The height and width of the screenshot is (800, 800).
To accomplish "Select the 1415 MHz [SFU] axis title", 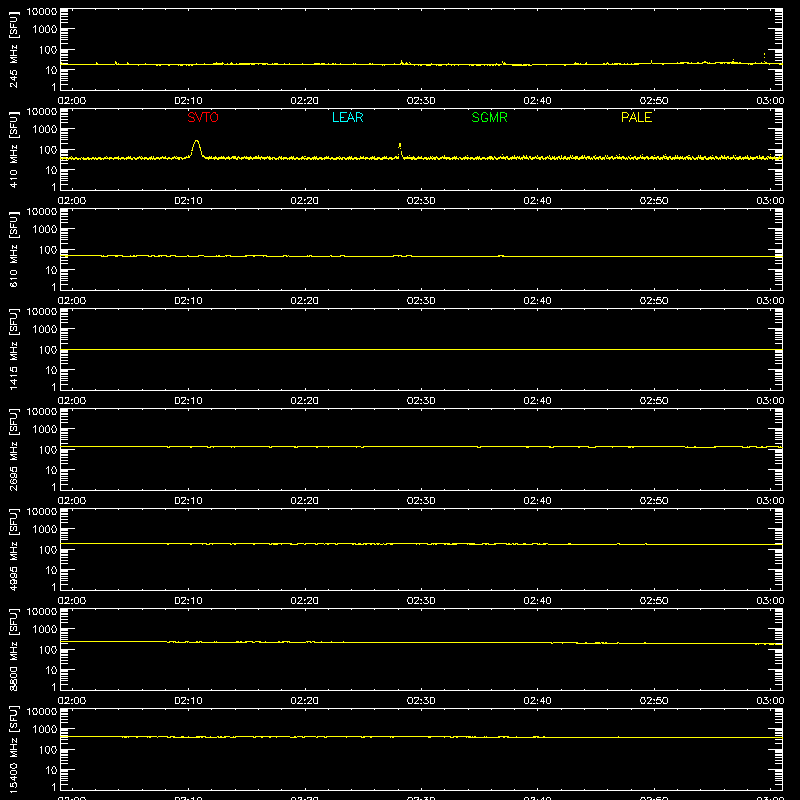I will point(14,349).
